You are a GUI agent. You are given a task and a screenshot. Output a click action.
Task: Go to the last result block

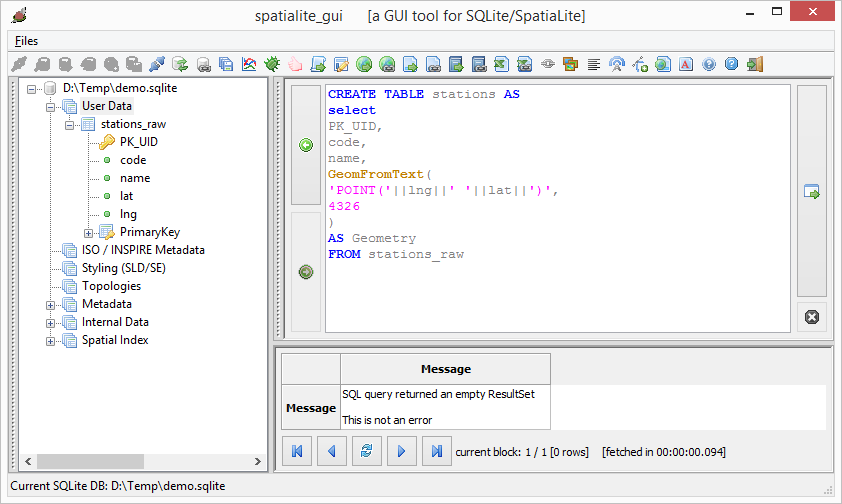(x=437, y=451)
